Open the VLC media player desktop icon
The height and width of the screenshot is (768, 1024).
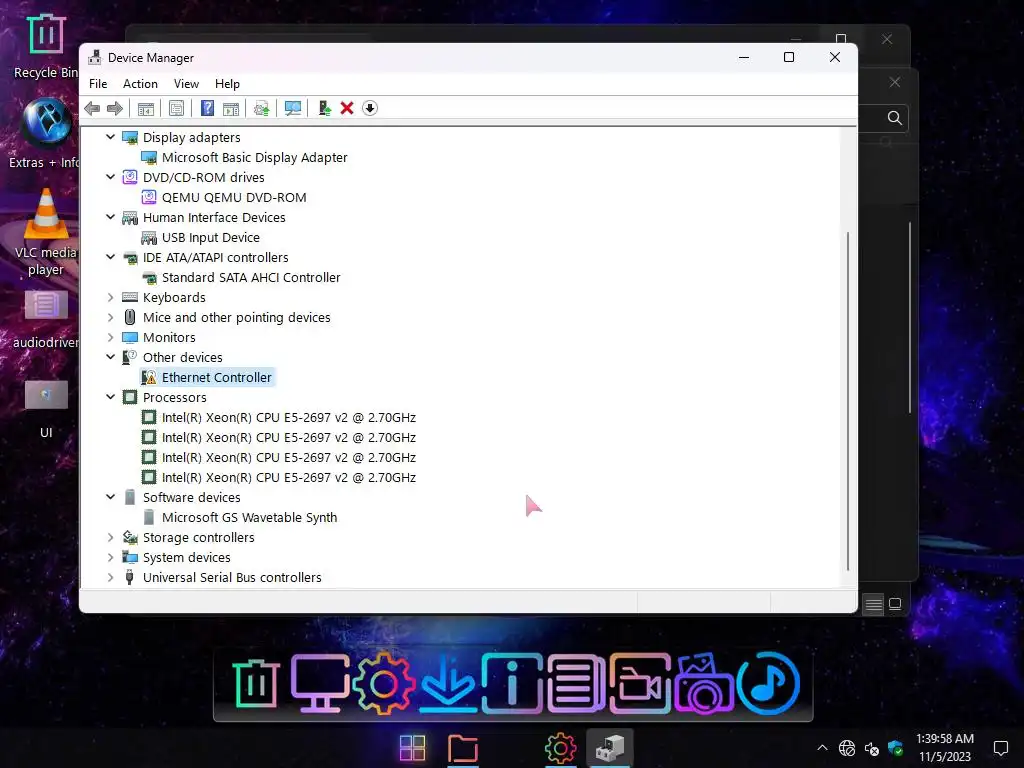[46, 232]
